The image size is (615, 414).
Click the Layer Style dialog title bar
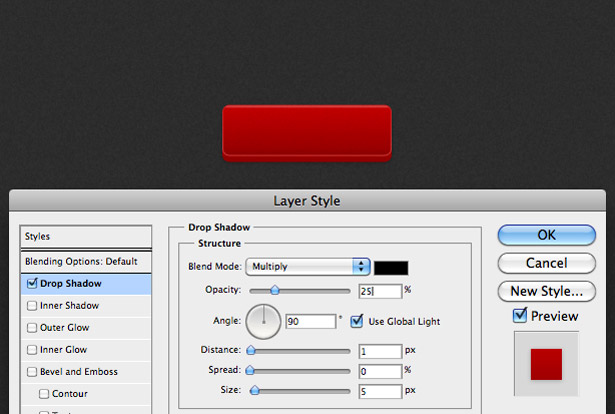pos(307,201)
